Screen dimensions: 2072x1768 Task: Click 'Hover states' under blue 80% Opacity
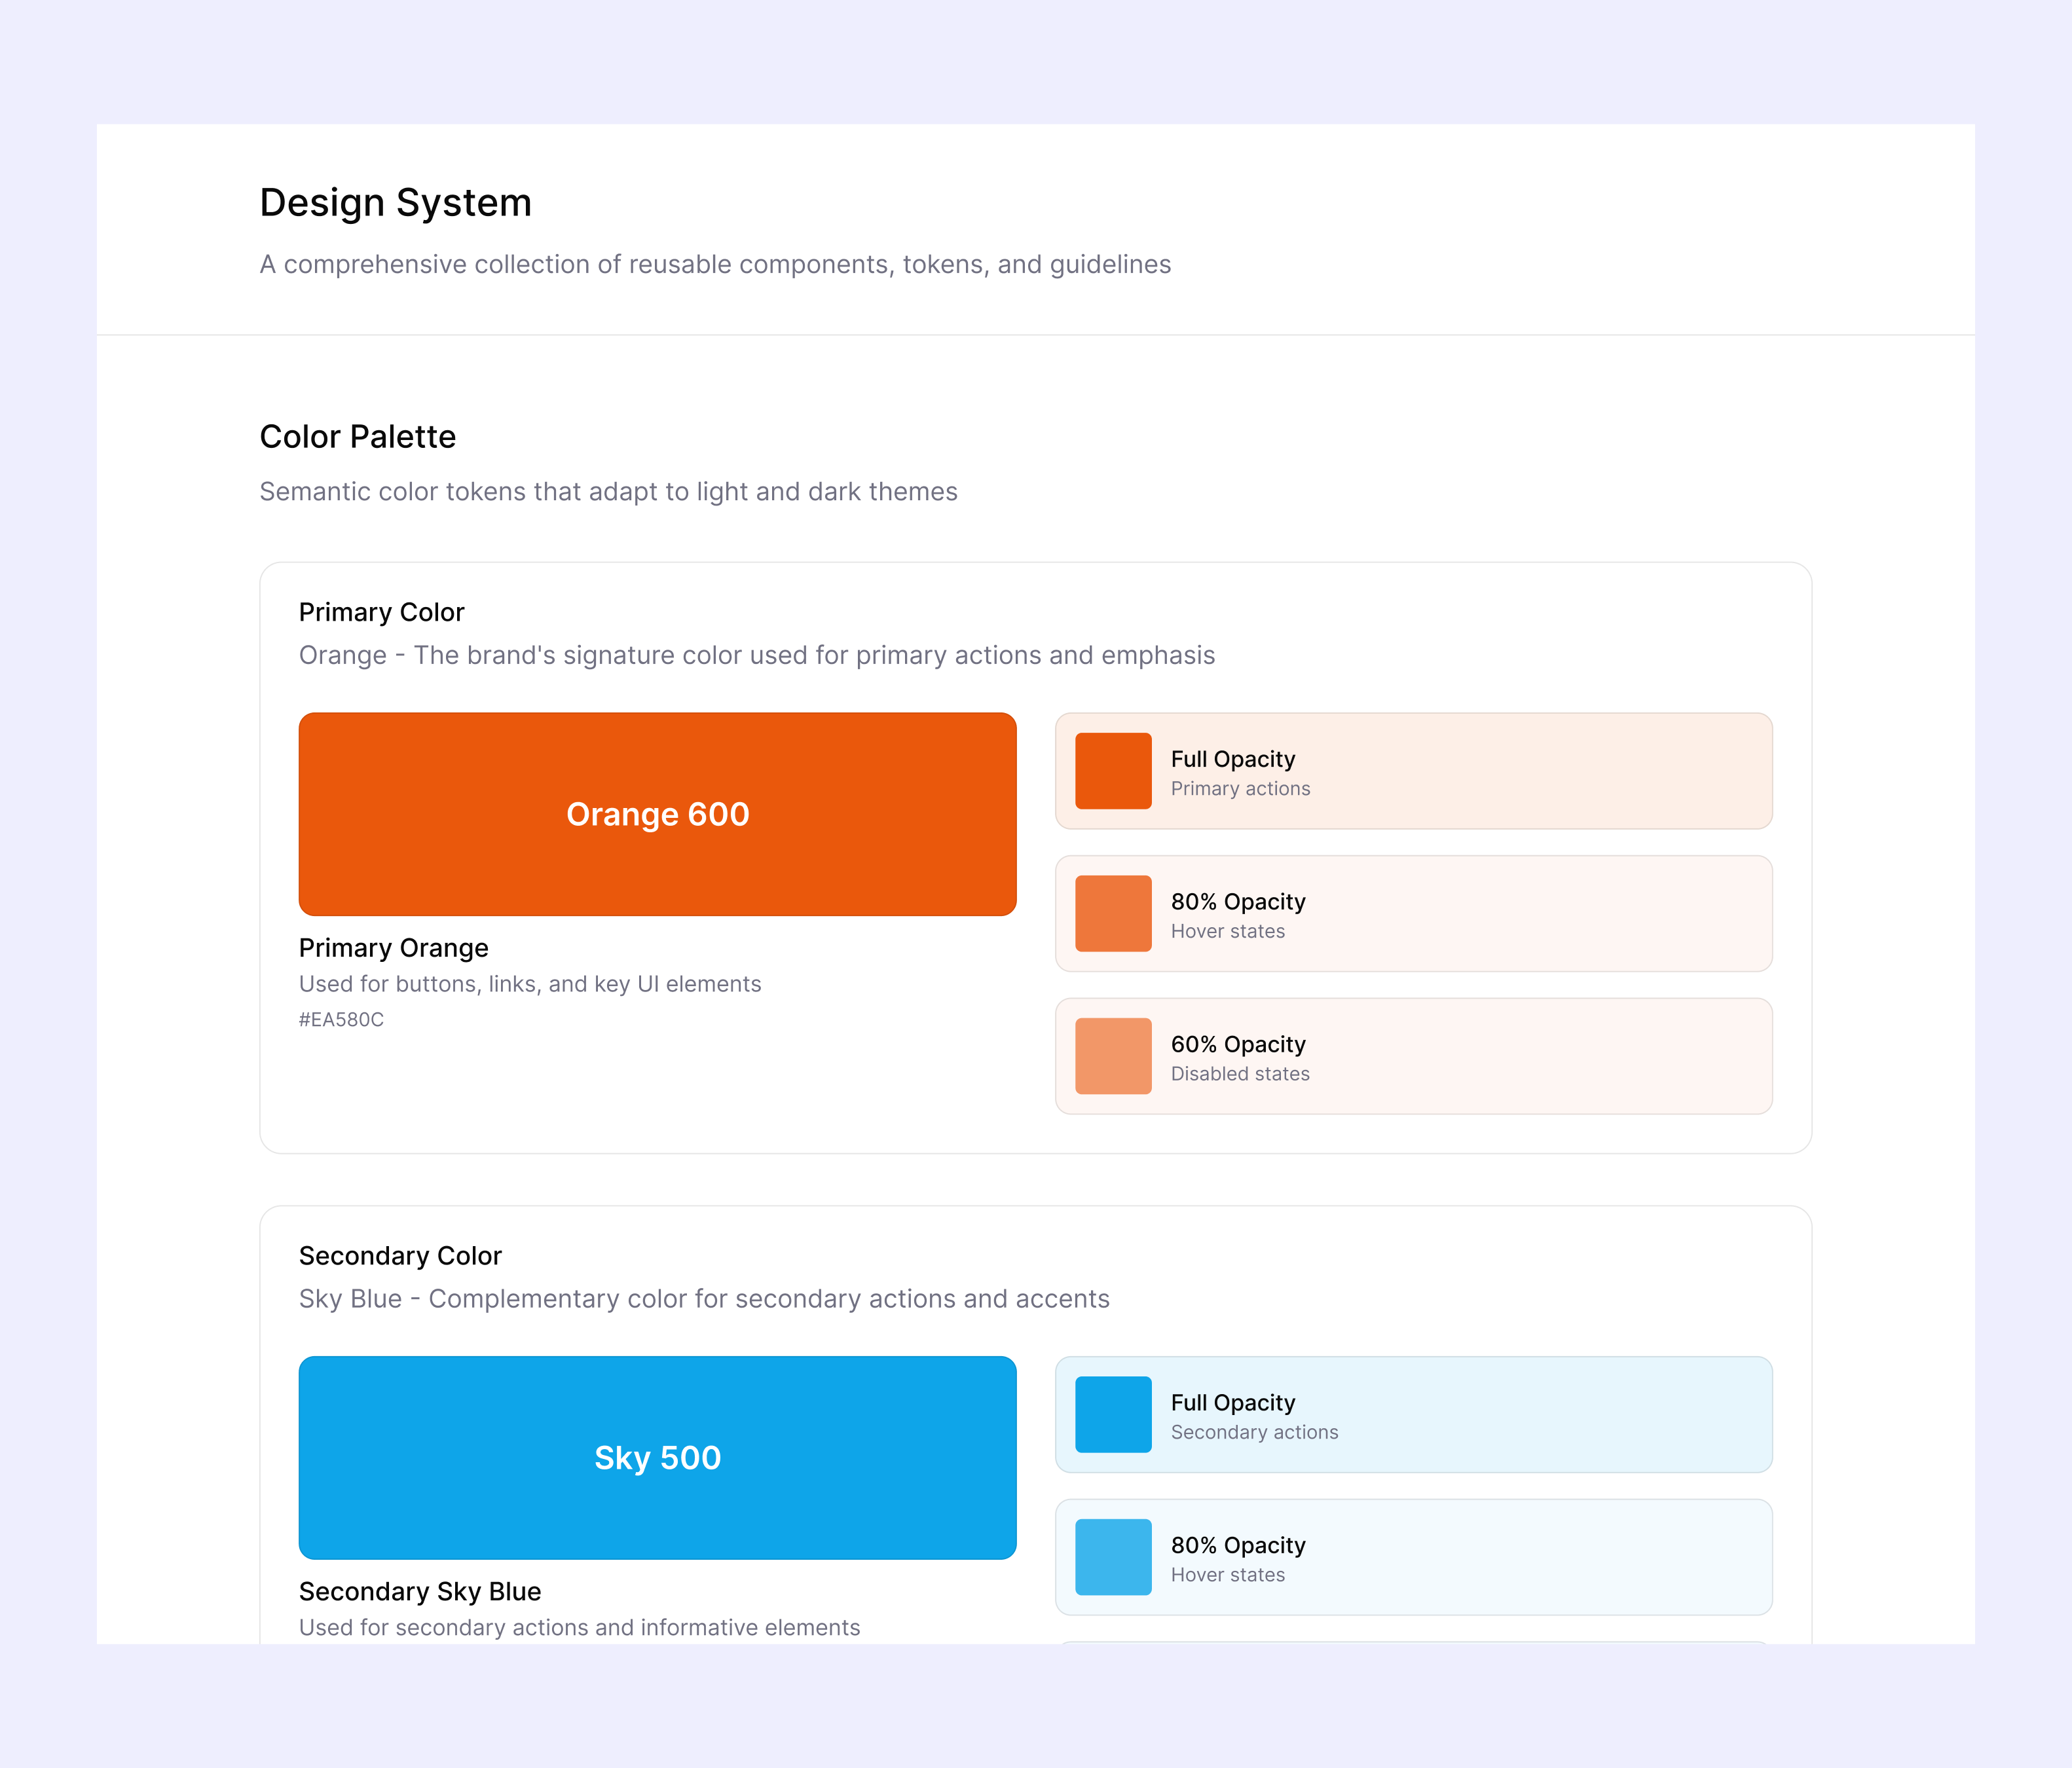1228,1575
